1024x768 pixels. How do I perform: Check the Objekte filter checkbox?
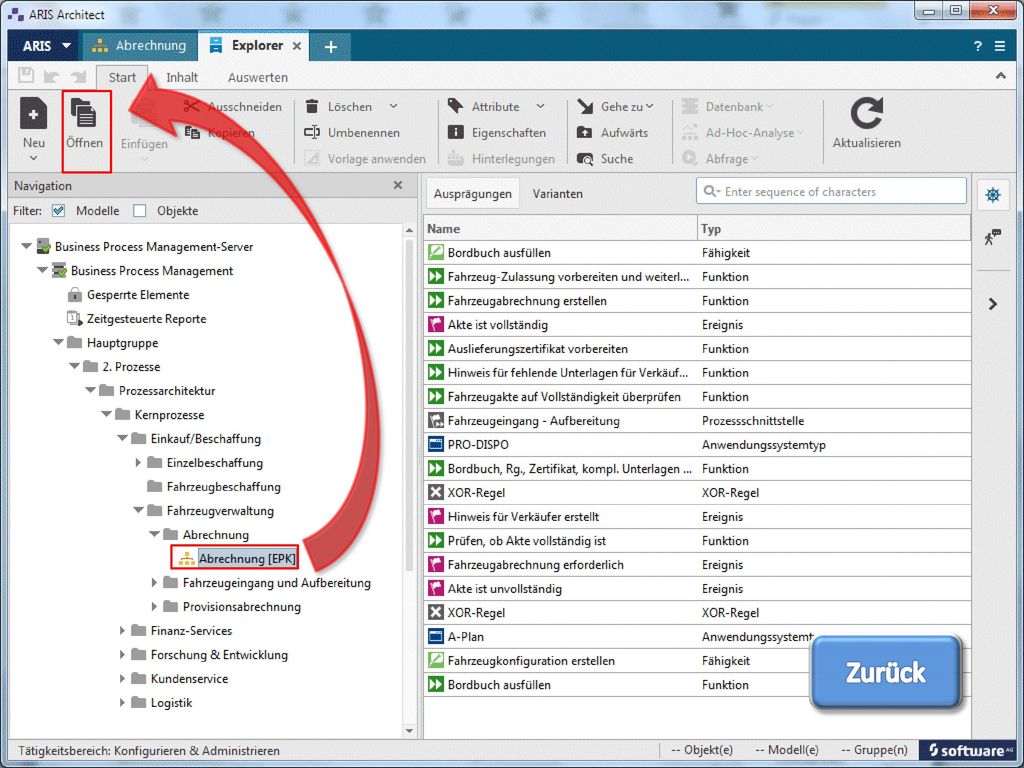click(140, 211)
